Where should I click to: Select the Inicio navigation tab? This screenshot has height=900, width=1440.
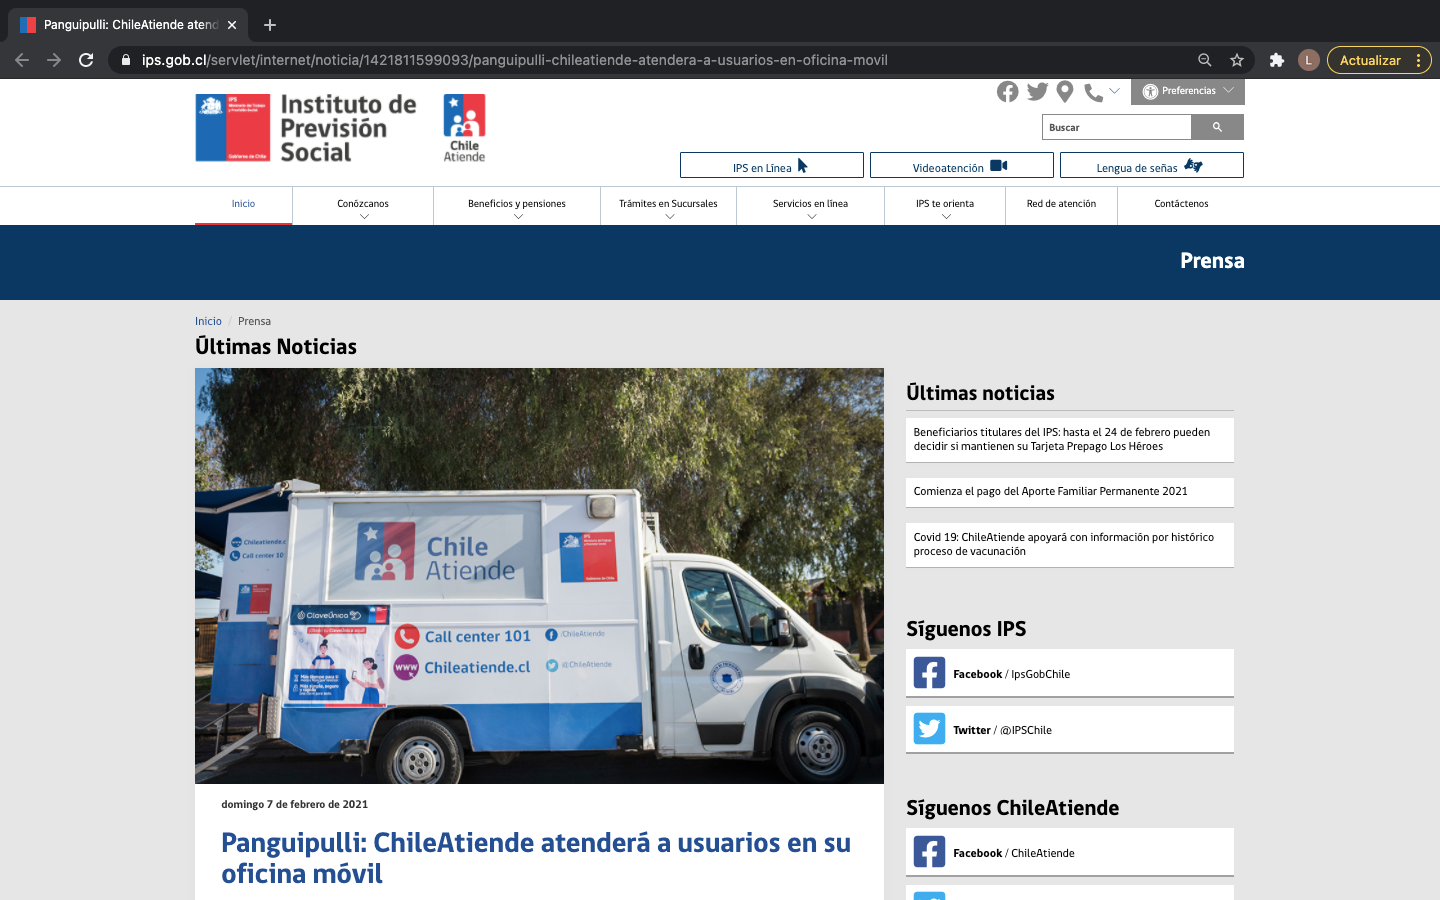click(244, 205)
